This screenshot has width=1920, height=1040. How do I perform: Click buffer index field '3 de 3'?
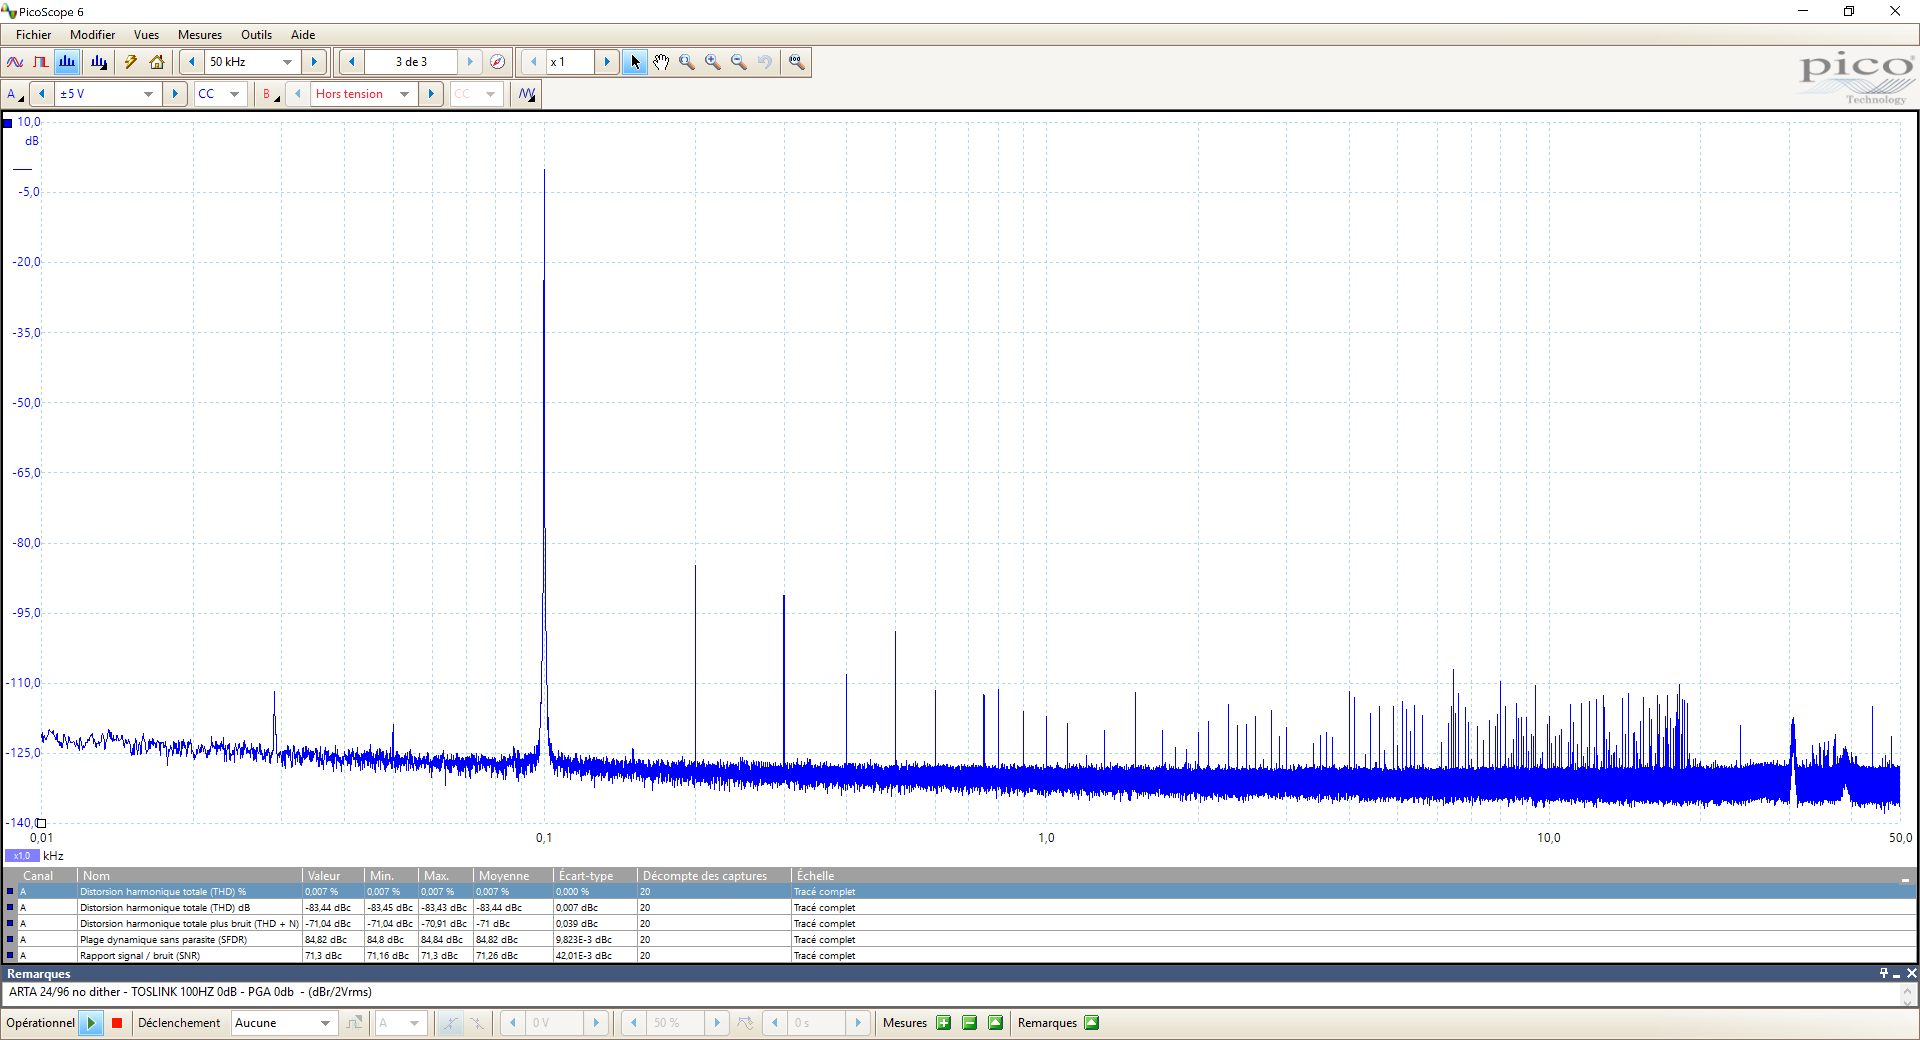click(x=411, y=62)
